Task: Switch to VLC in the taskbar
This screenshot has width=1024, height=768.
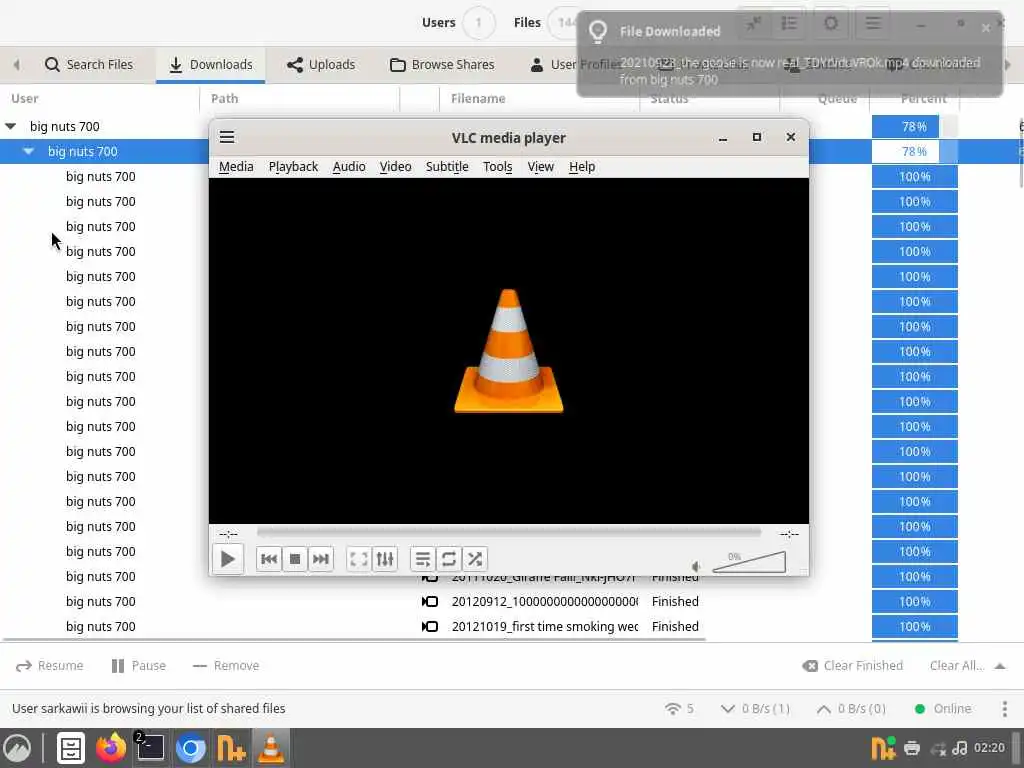Action: coord(270,748)
